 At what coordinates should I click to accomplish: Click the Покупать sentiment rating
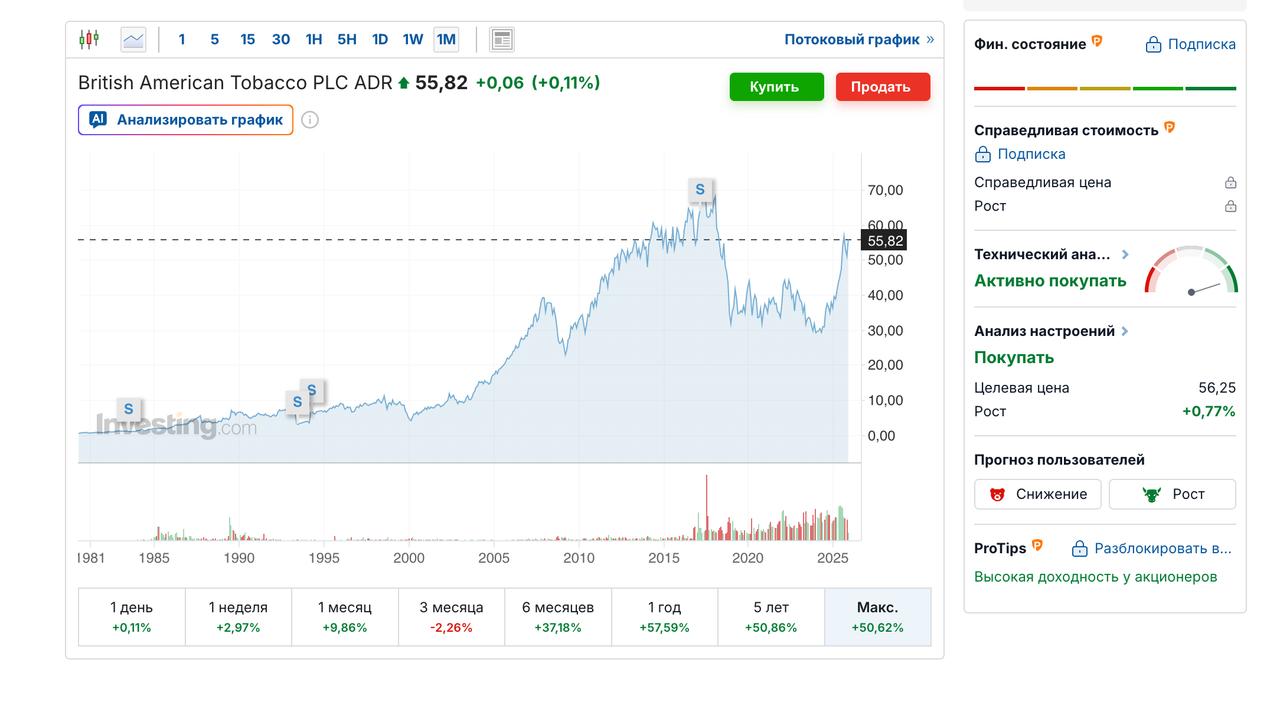(x=1014, y=357)
